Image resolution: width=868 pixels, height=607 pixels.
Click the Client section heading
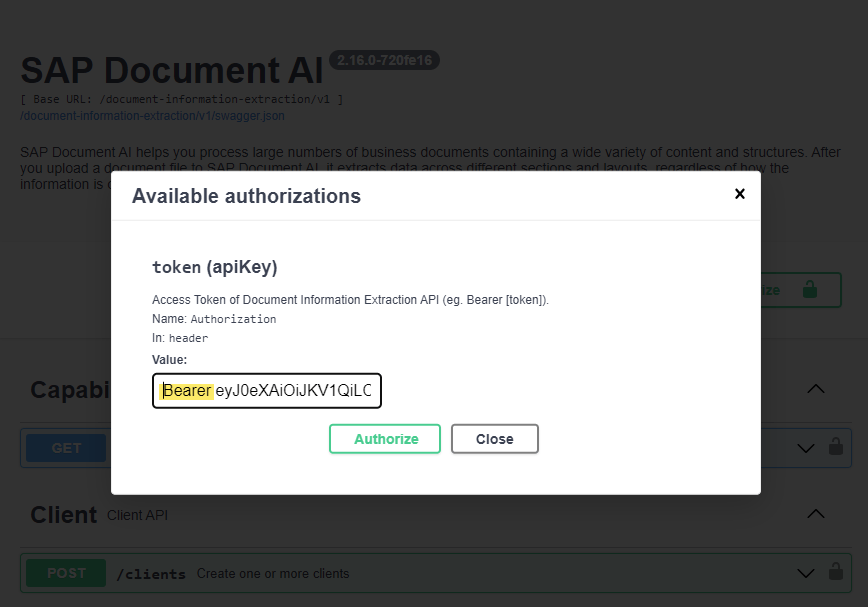pos(64,515)
